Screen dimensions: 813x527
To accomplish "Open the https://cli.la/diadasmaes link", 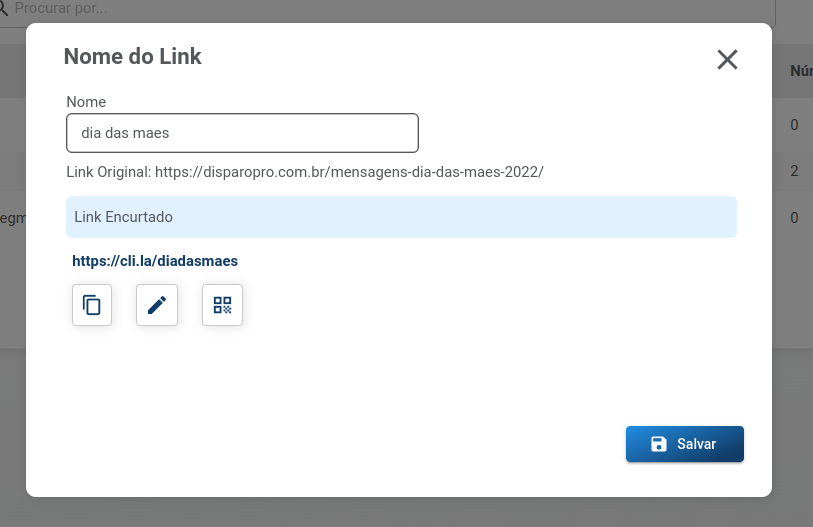I will [155, 261].
